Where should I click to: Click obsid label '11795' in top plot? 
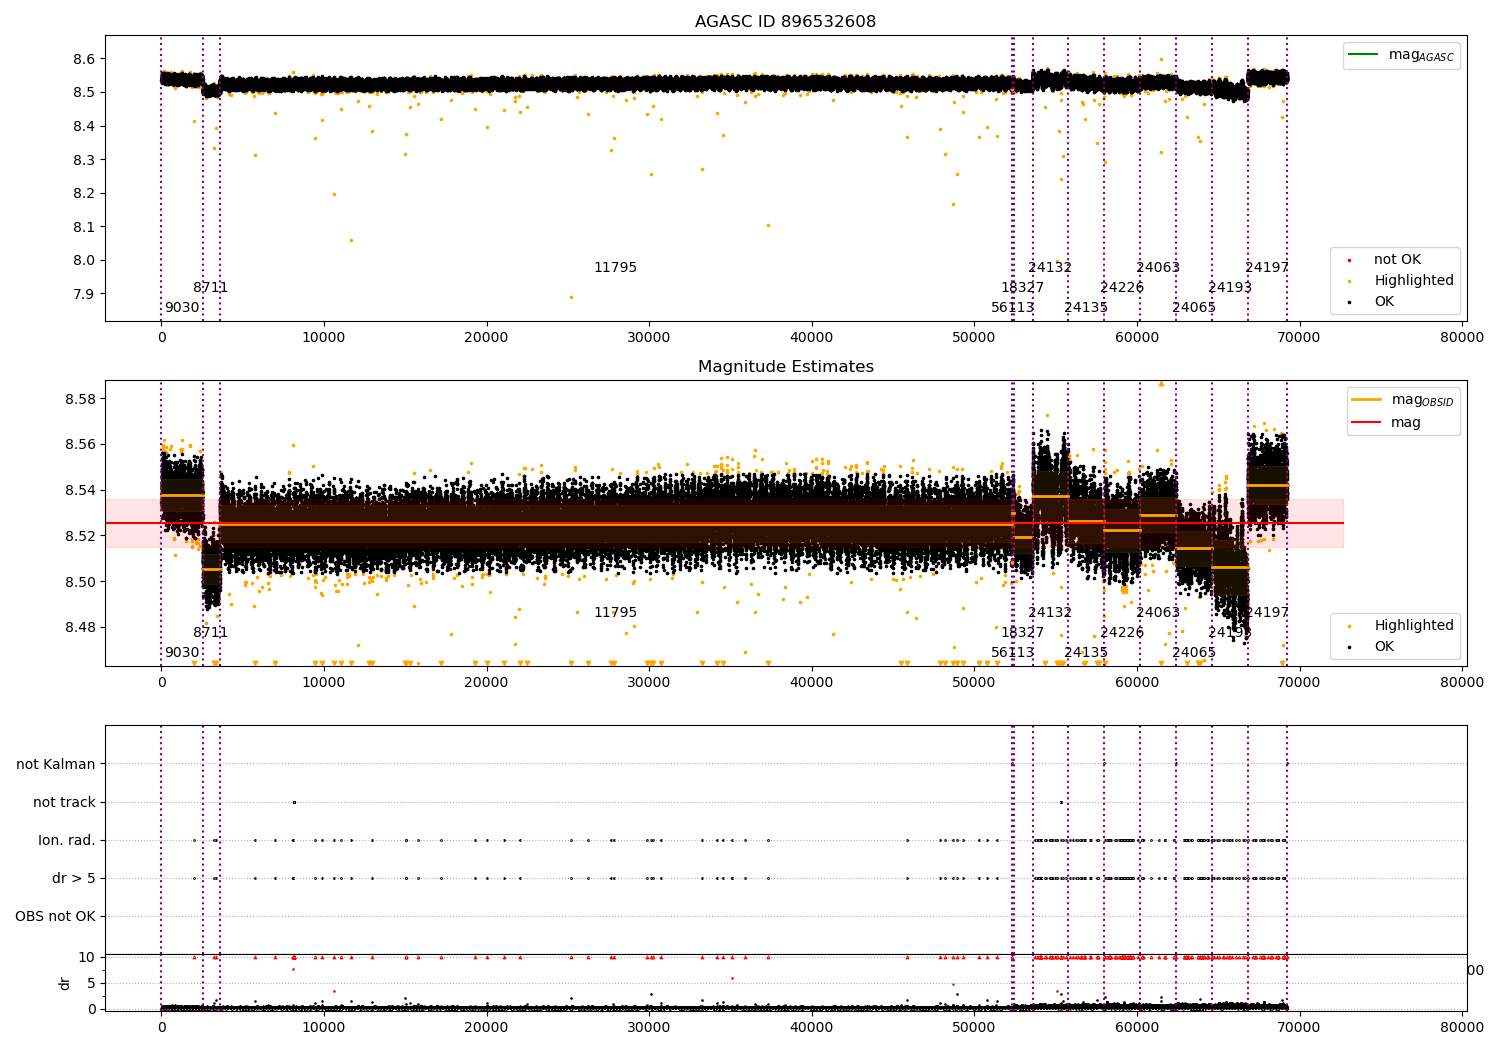[615, 268]
